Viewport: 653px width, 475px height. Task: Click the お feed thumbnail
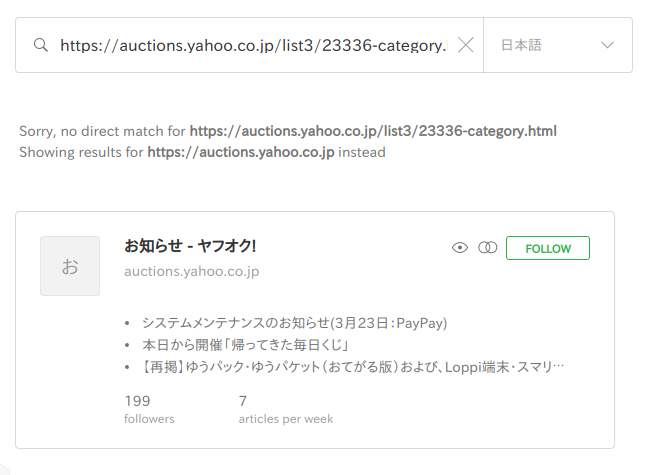click(x=70, y=266)
